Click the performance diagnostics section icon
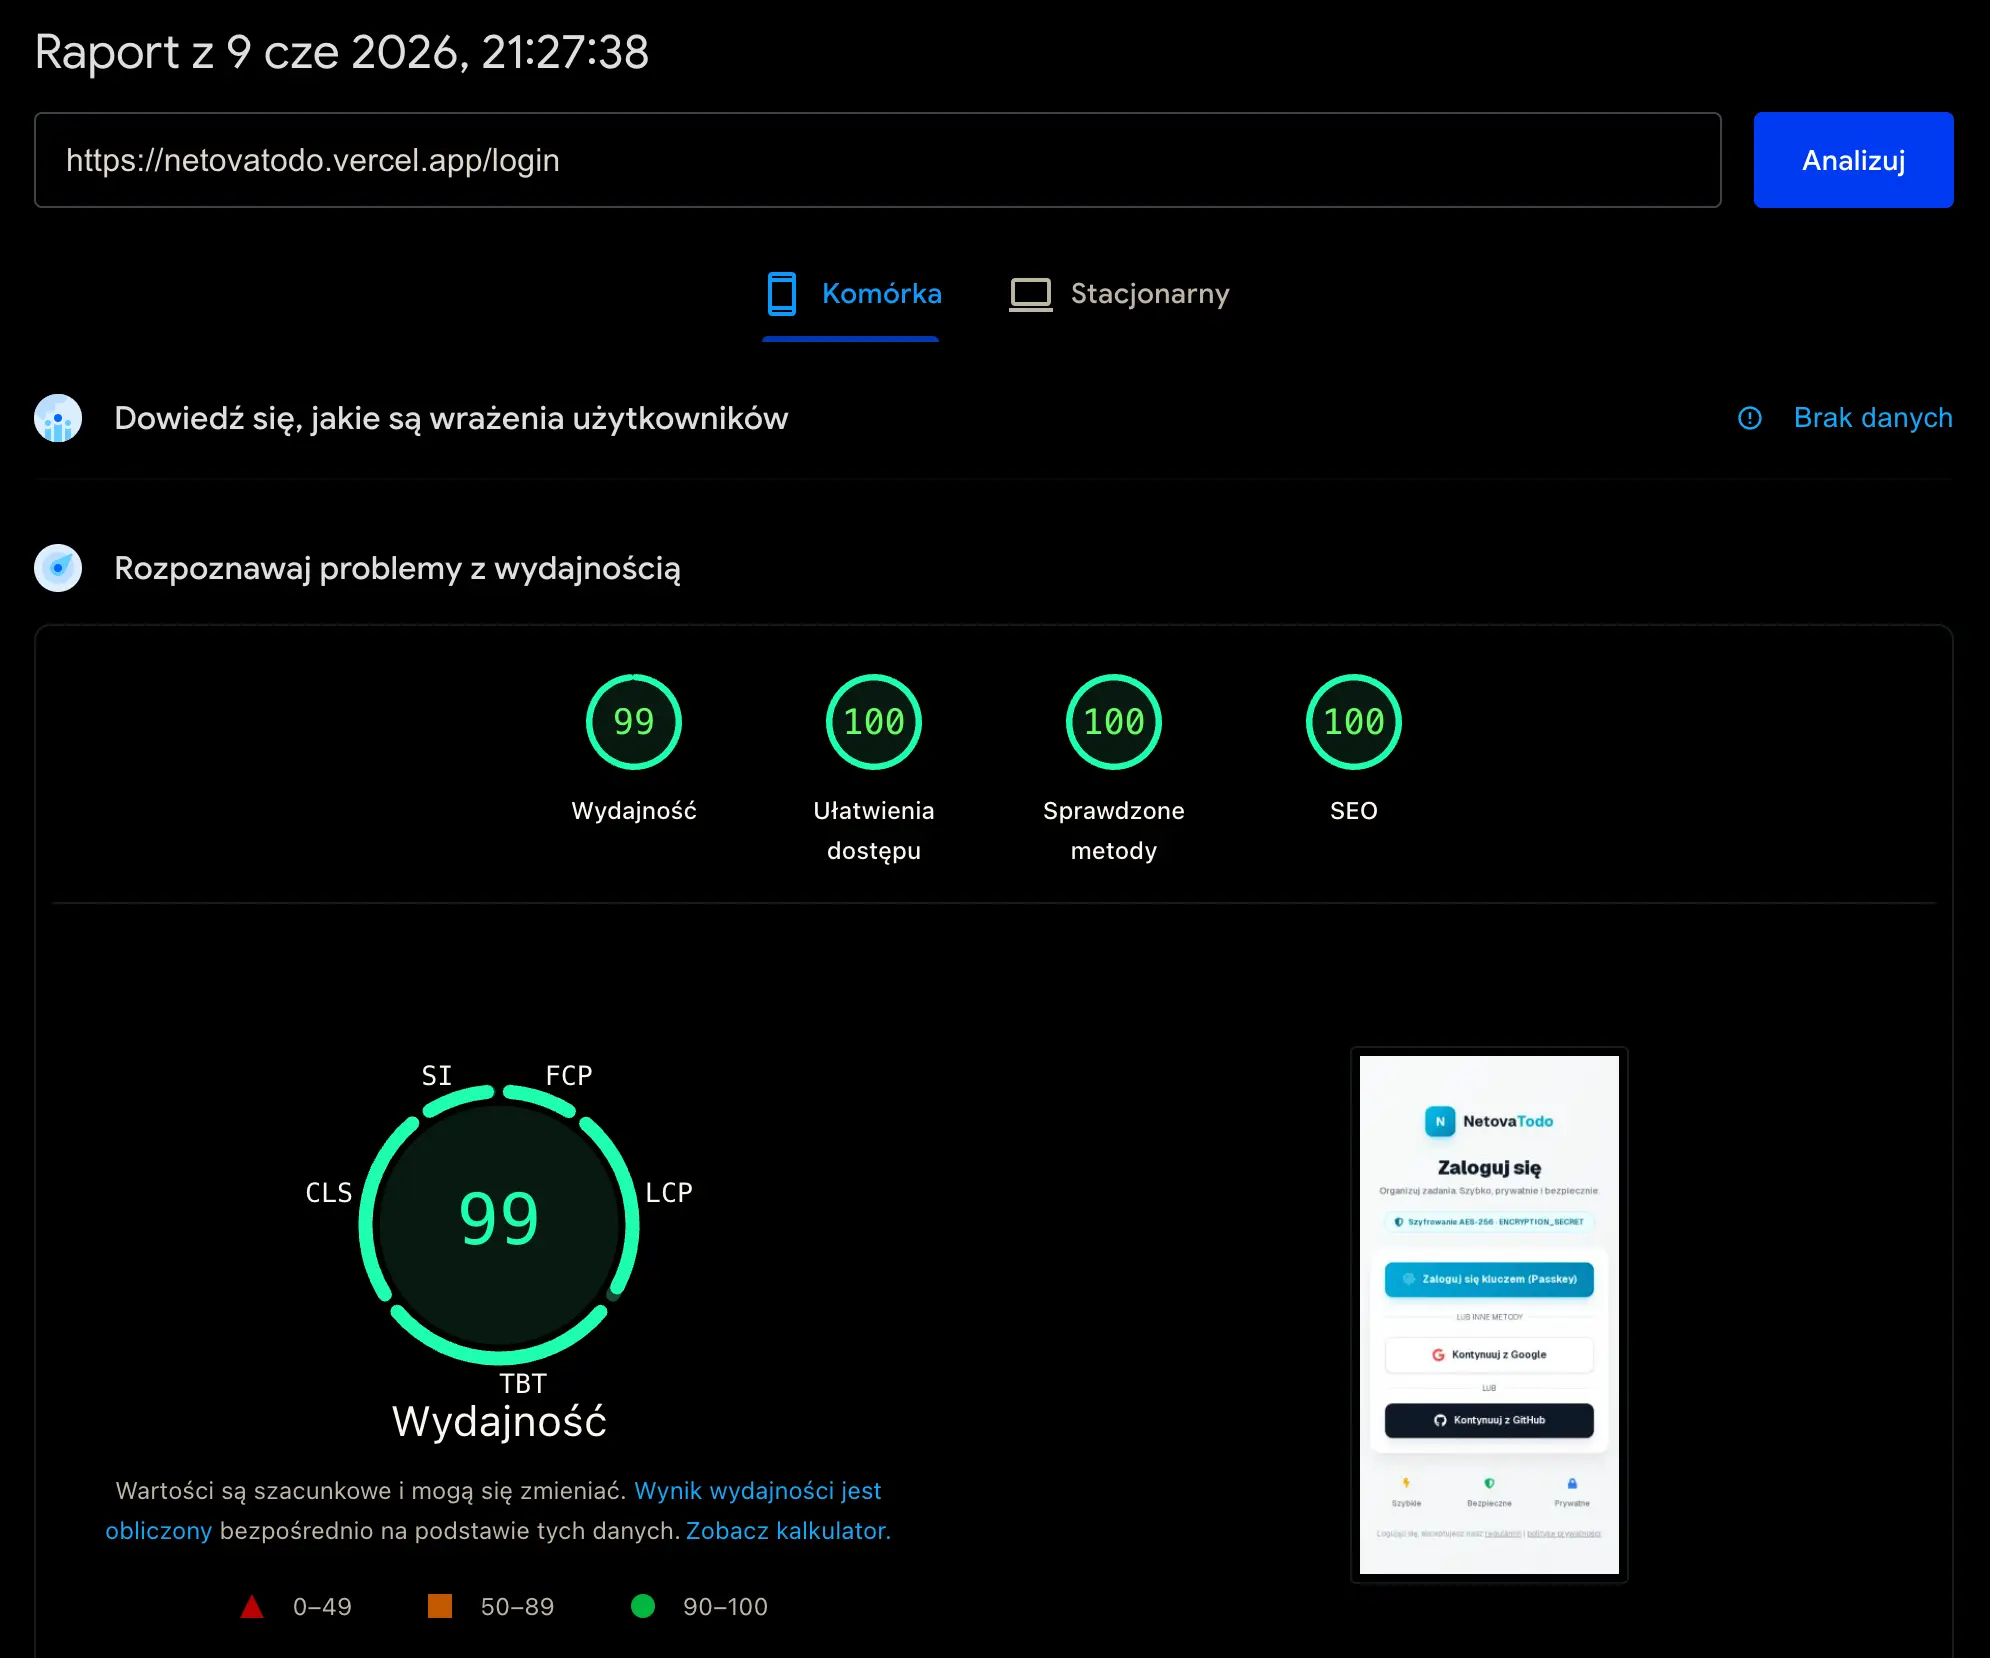The image size is (1990, 1658). pyautogui.click(x=58, y=568)
